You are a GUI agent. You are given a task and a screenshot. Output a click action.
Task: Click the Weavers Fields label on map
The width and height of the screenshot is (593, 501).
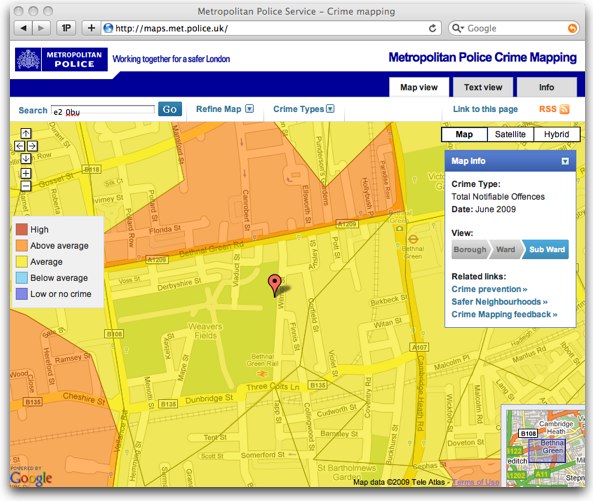(x=205, y=331)
